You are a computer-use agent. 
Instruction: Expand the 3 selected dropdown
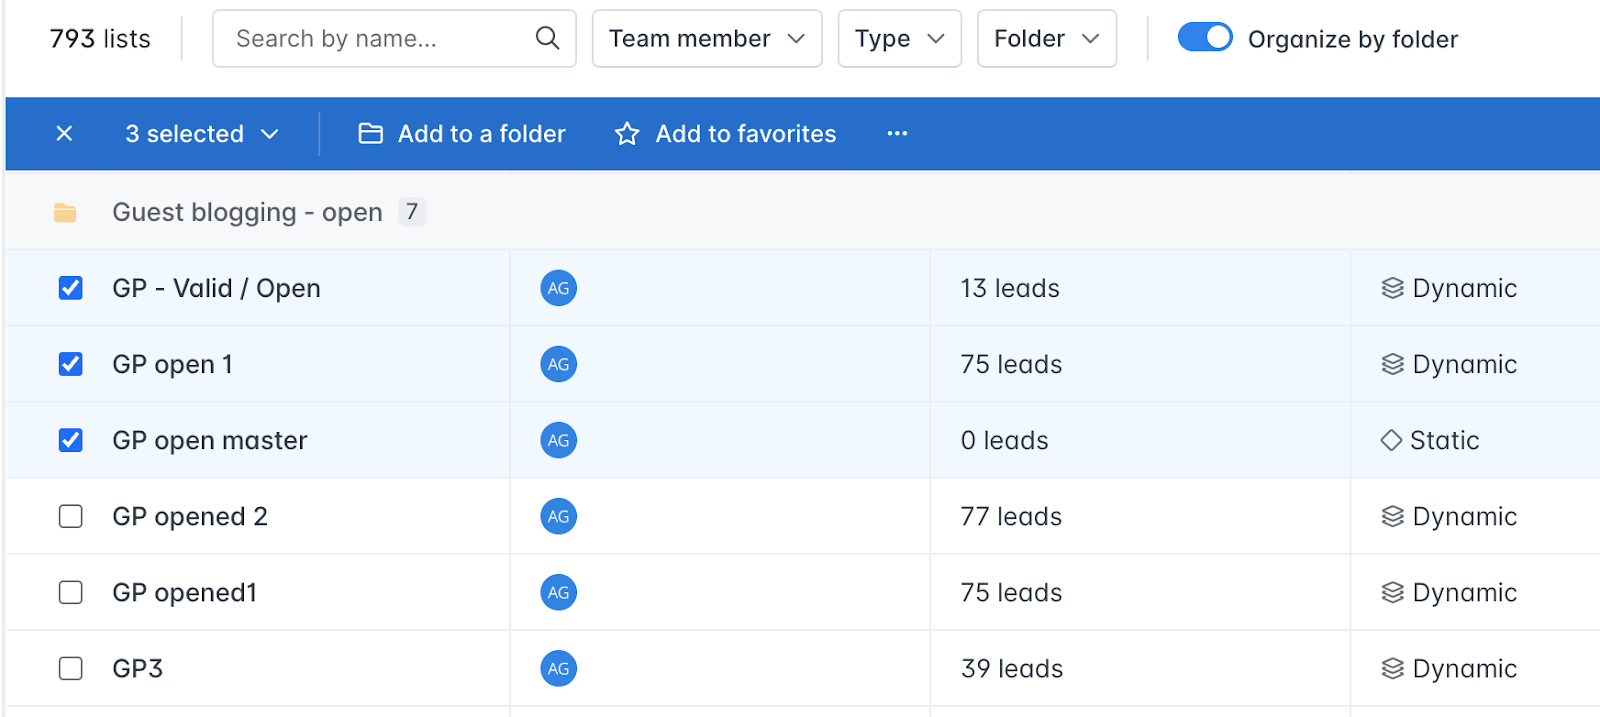[x=202, y=133]
